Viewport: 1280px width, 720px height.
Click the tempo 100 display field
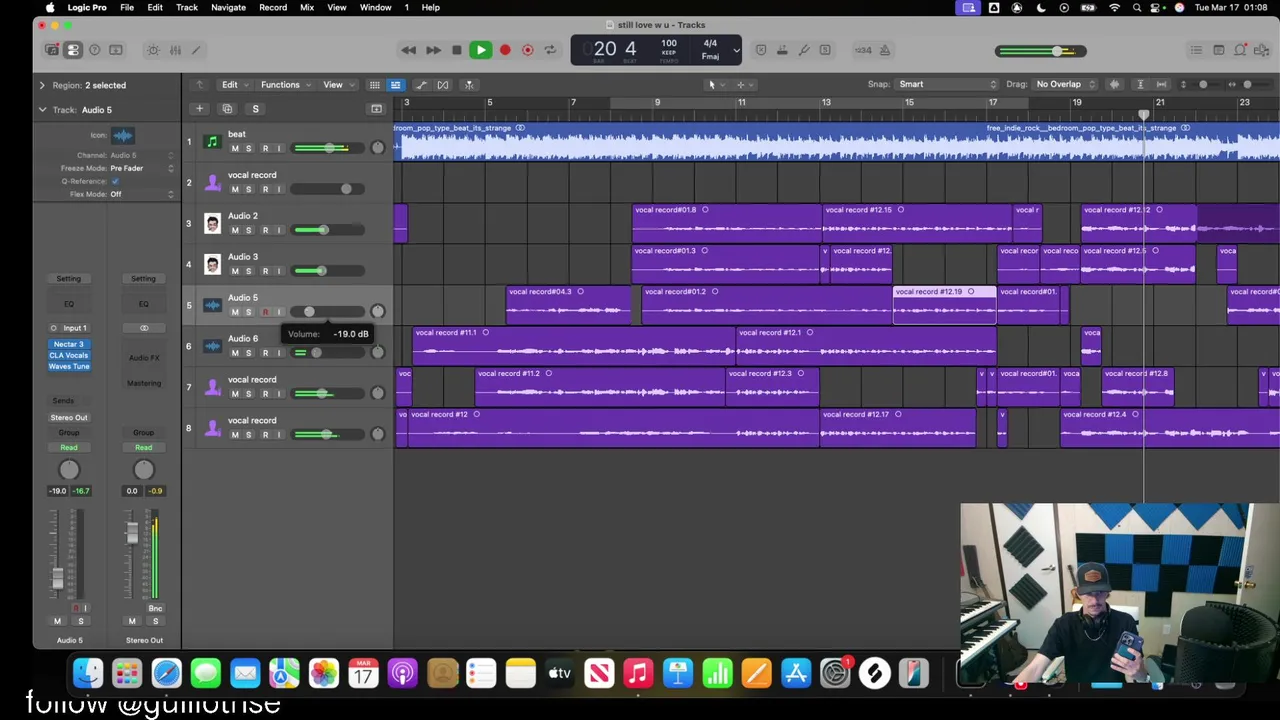tap(669, 44)
